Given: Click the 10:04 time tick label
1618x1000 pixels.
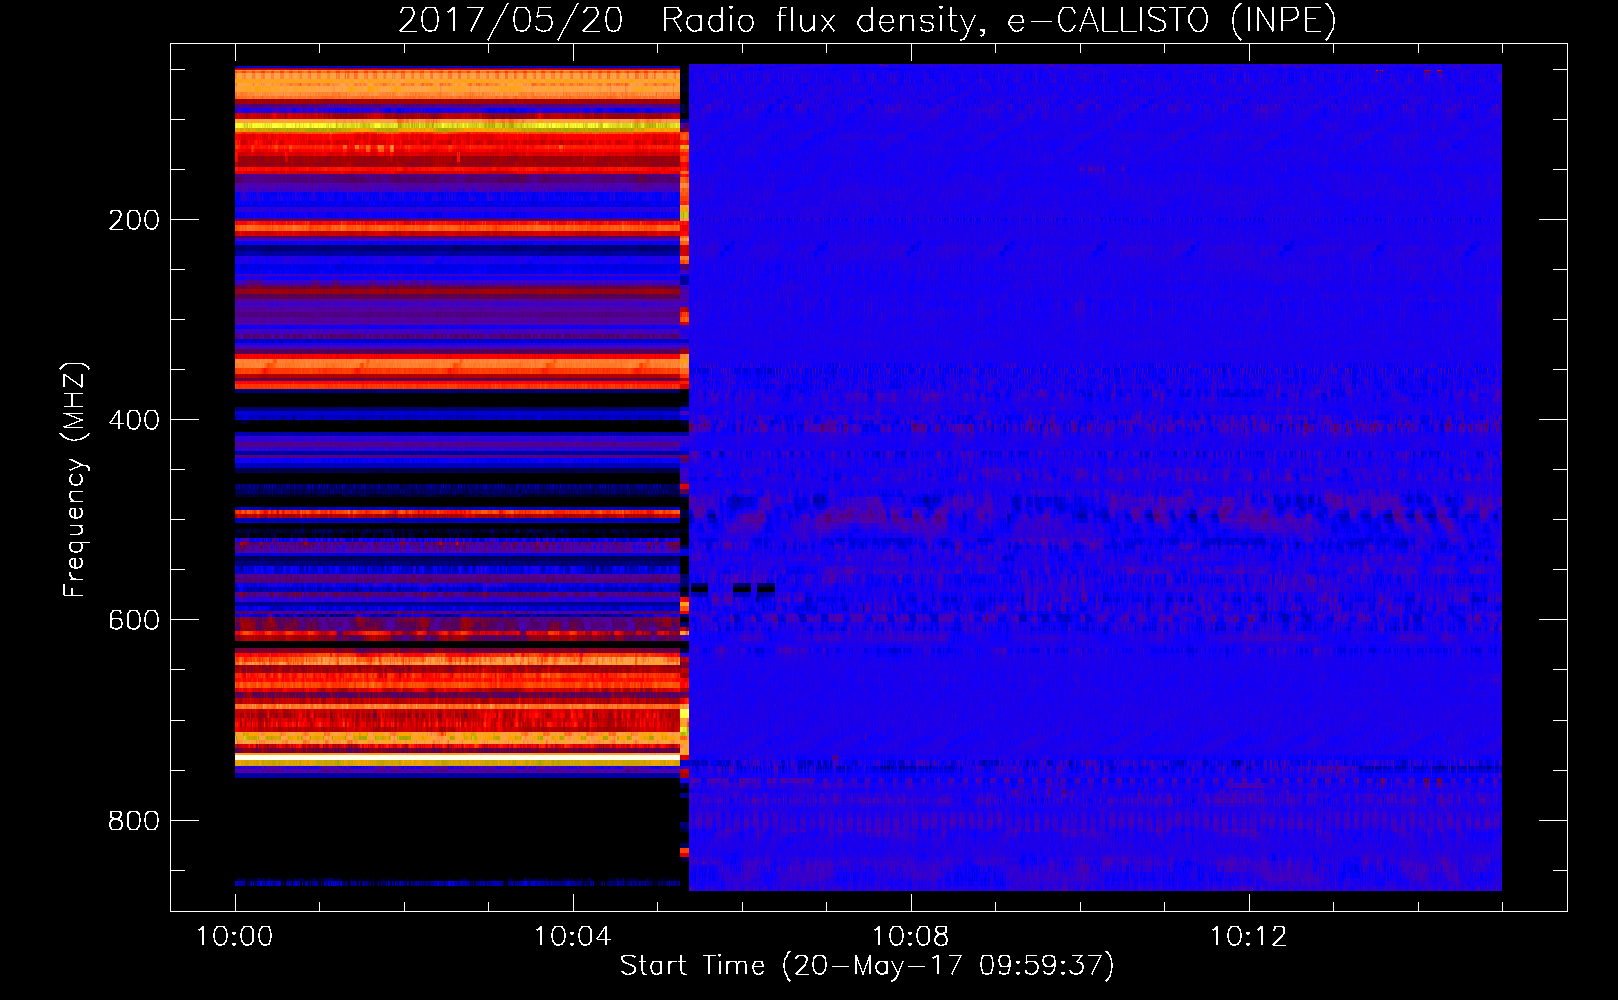Looking at the screenshot, I should [573, 937].
